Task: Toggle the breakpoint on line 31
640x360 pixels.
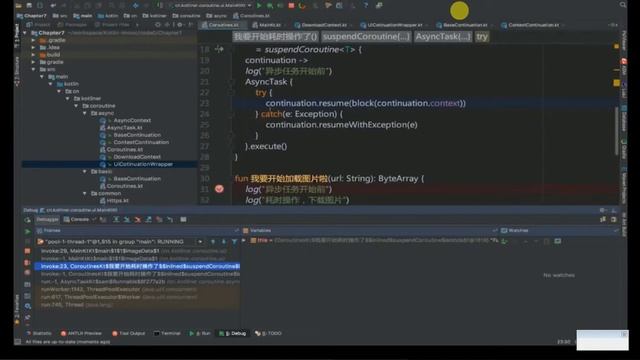Action: pos(219,189)
